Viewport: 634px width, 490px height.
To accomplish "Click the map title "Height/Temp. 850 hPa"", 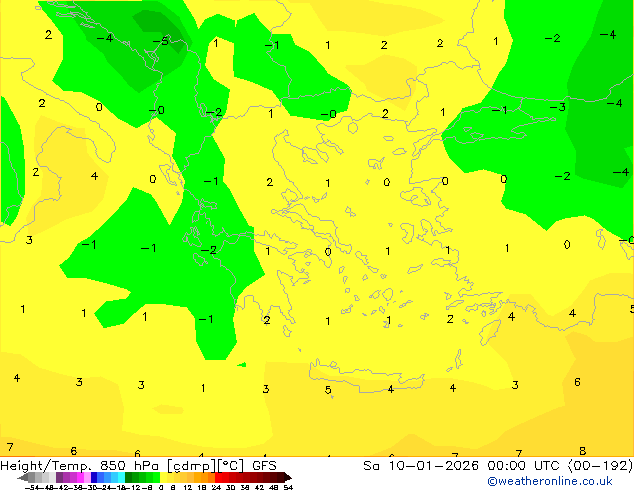I will pos(79,466).
